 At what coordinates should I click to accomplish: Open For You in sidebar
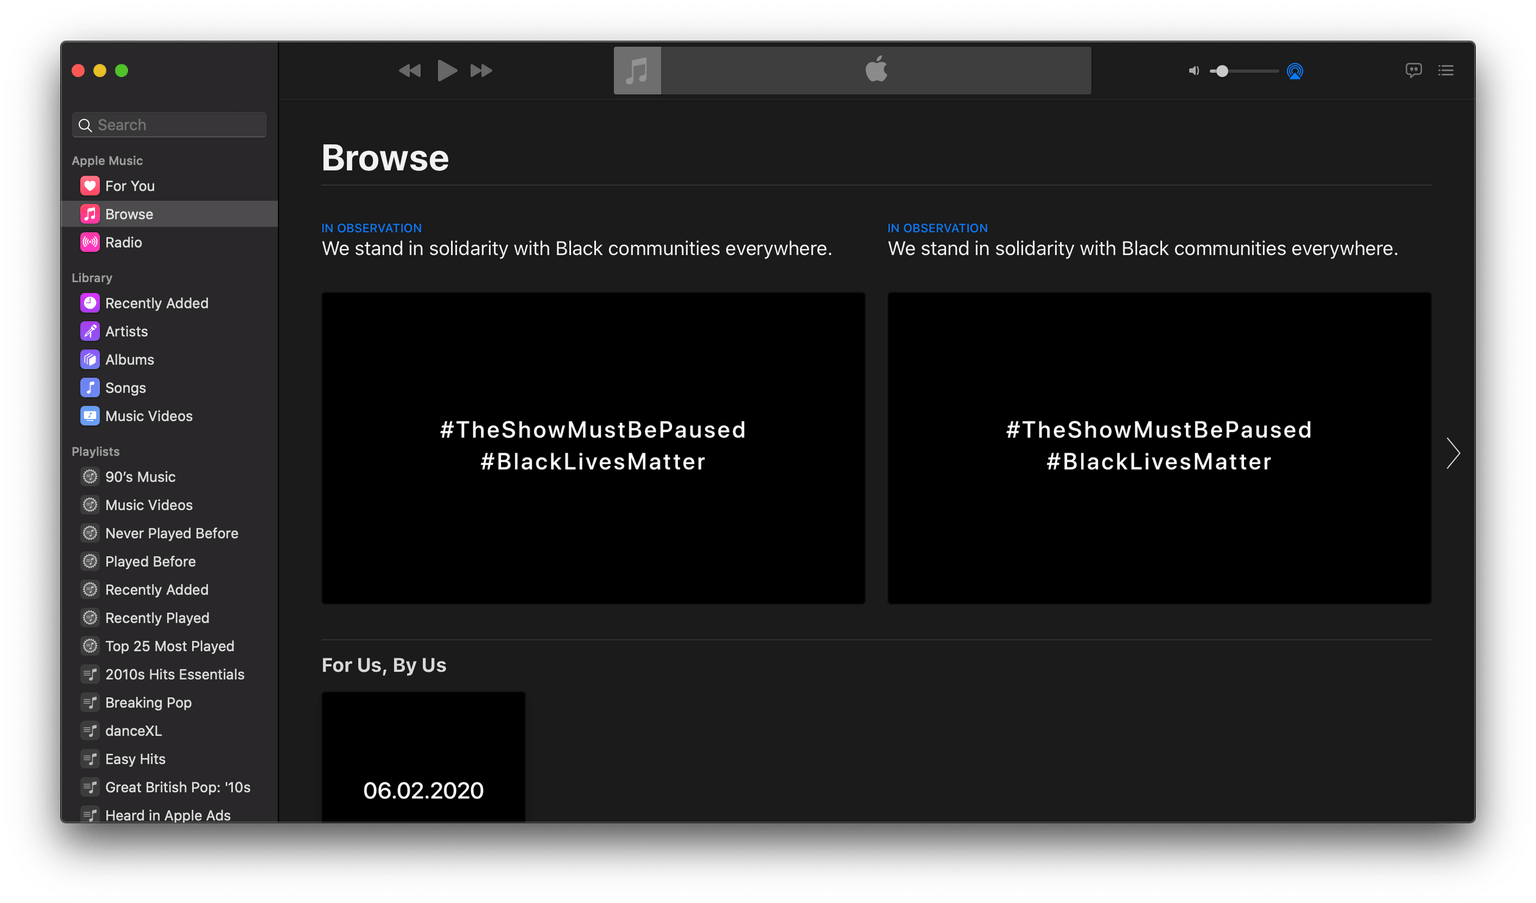169,186
